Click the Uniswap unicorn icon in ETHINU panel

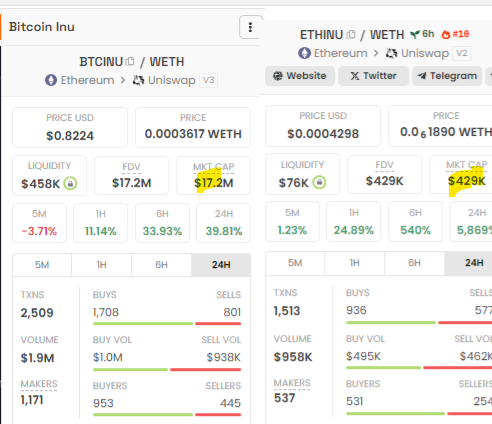click(392, 53)
